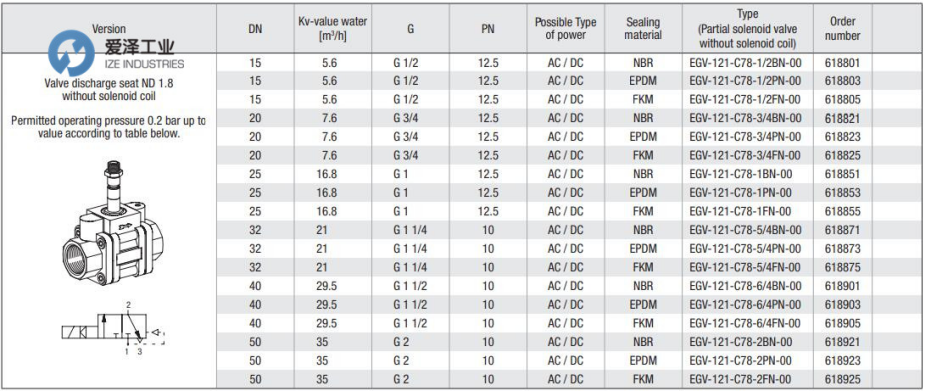Click the Possible Type of power header

[x=565, y=28]
